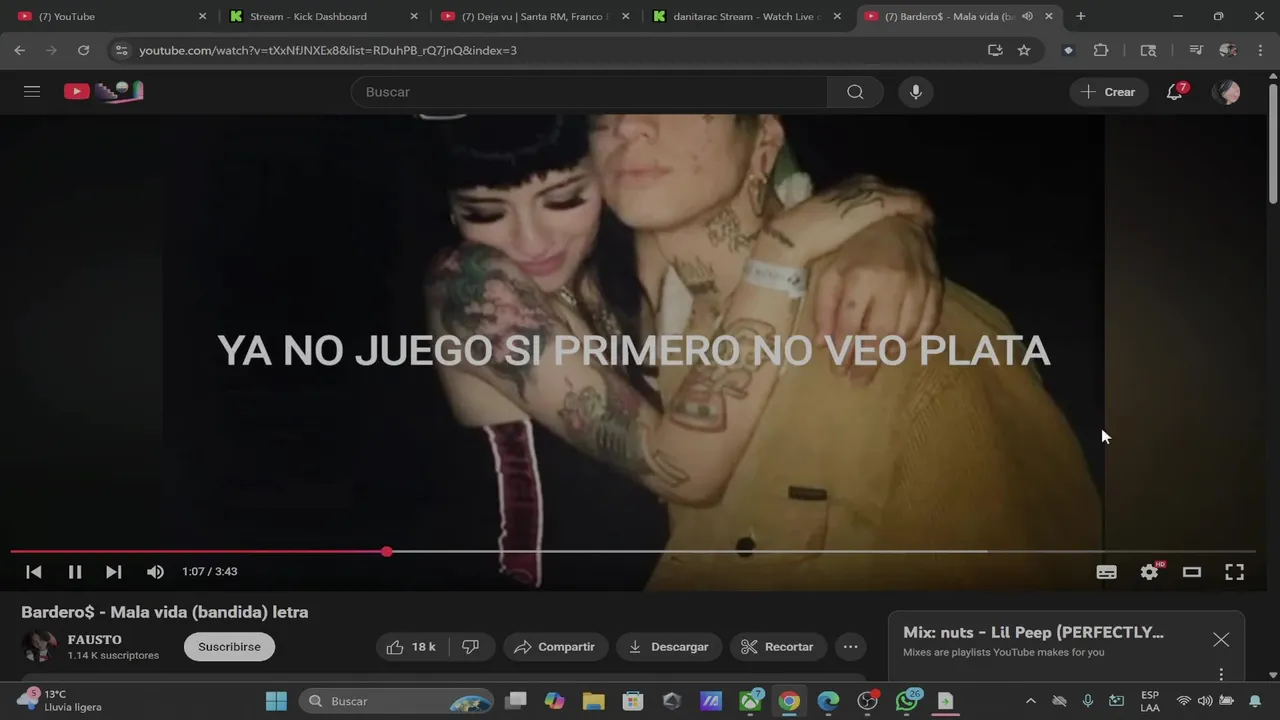
Task: Close the Bardero$ Mala vida tab
Action: coord(1049,16)
